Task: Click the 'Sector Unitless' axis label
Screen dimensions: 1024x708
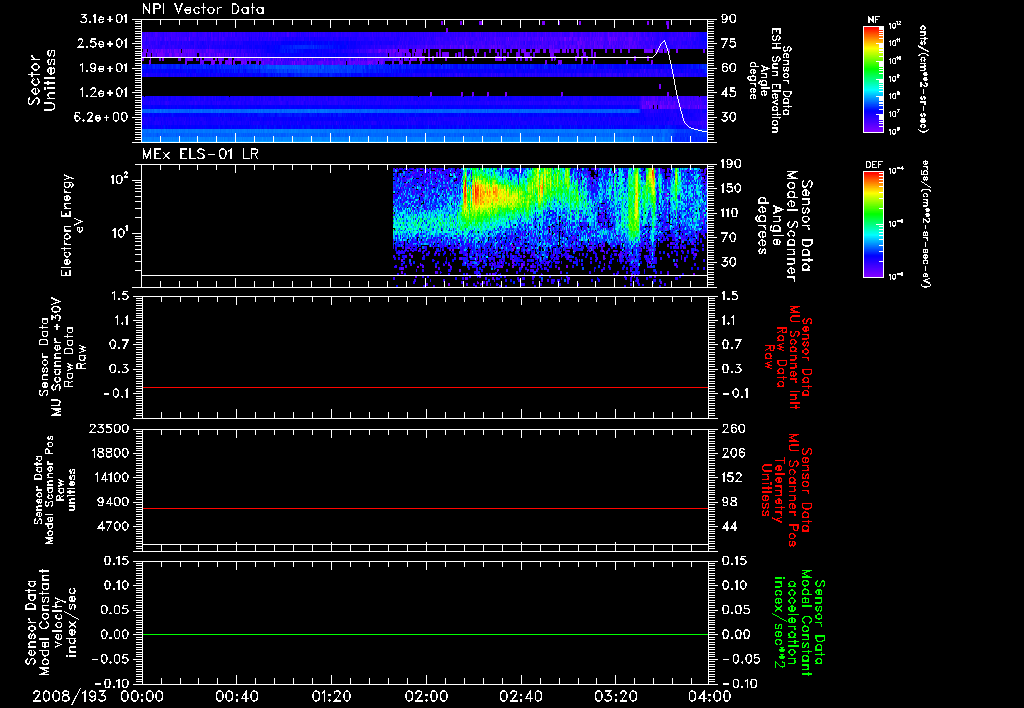Action: point(42,80)
